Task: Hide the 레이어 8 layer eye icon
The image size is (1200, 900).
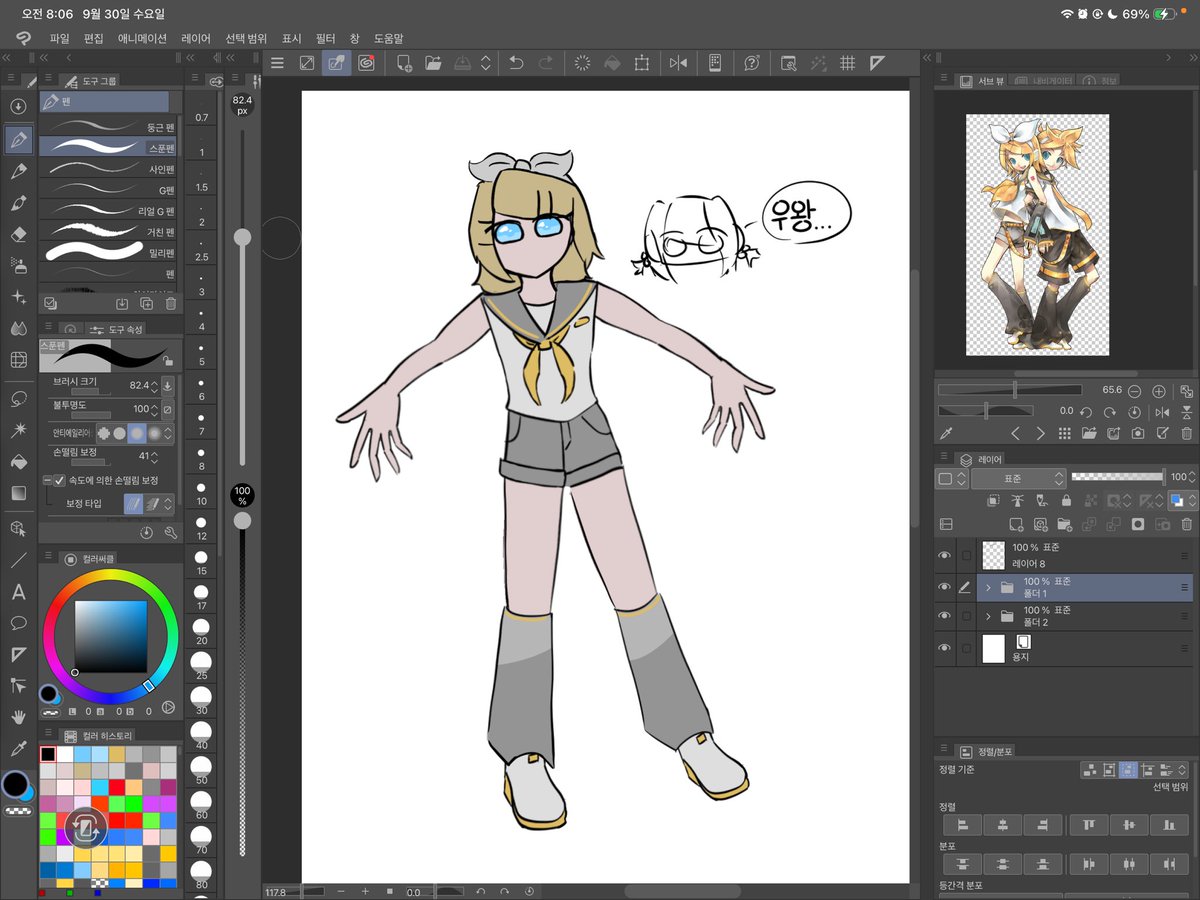Action: click(x=944, y=555)
